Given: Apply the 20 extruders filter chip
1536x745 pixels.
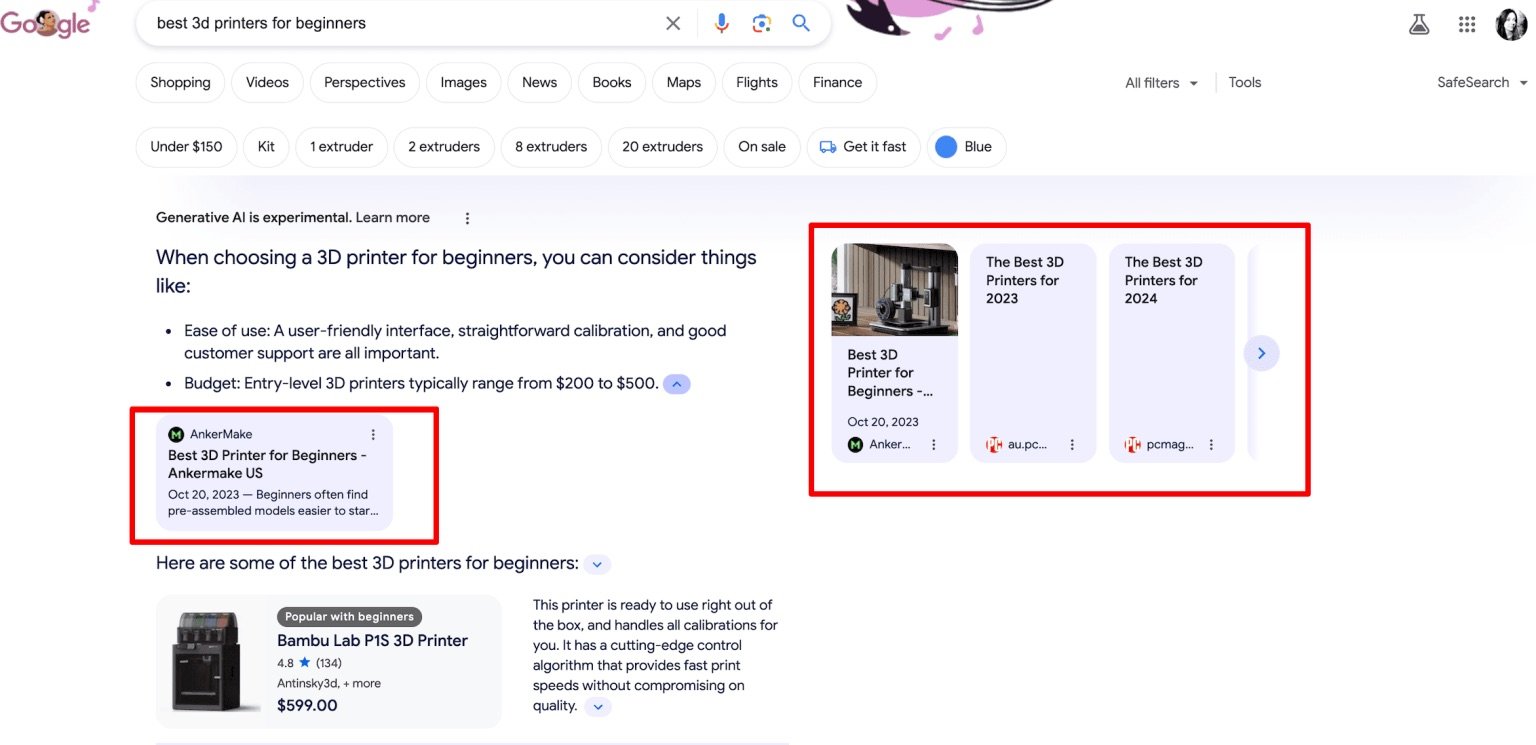Looking at the screenshot, I should [662, 147].
